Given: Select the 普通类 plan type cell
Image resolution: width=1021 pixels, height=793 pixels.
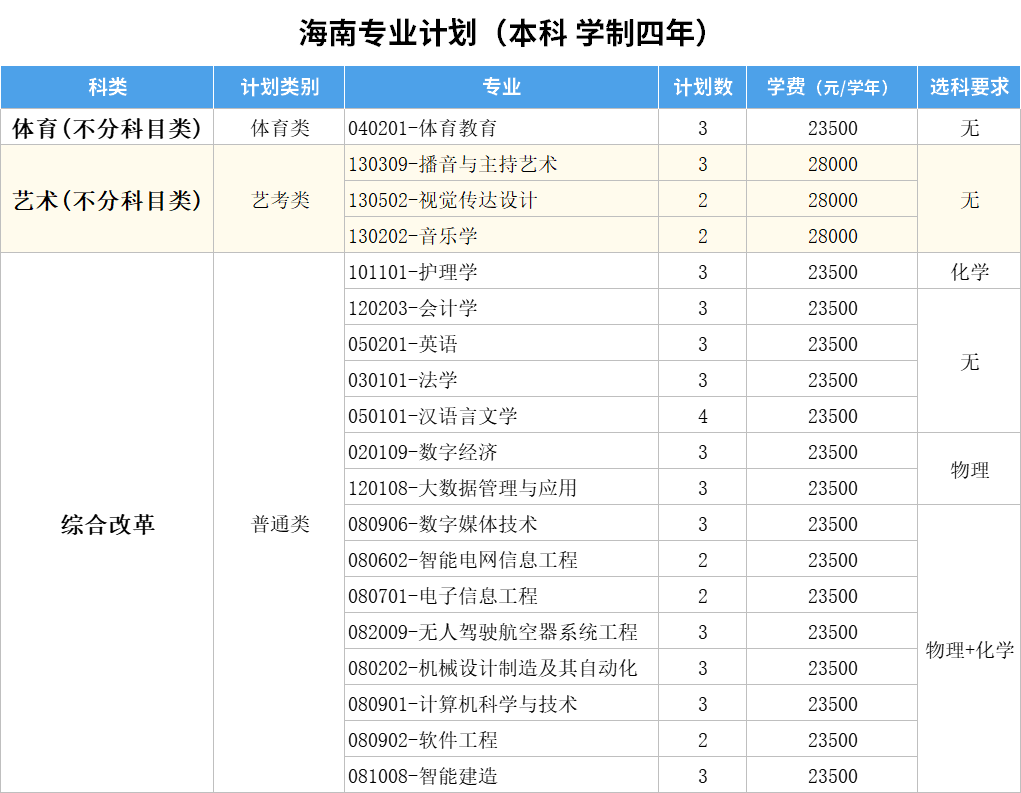Looking at the screenshot, I should pyautogui.click(x=279, y=524).
